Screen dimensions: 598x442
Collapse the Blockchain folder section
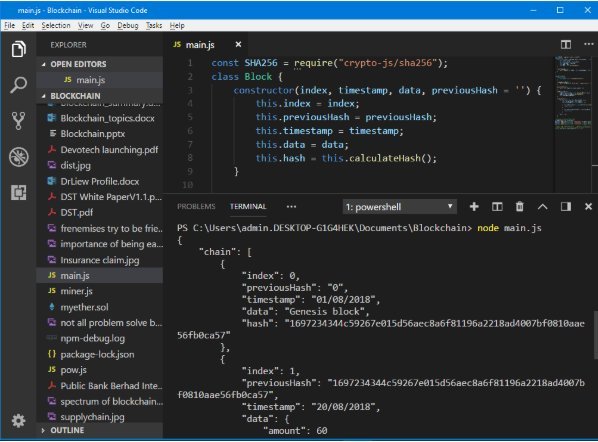100,96
